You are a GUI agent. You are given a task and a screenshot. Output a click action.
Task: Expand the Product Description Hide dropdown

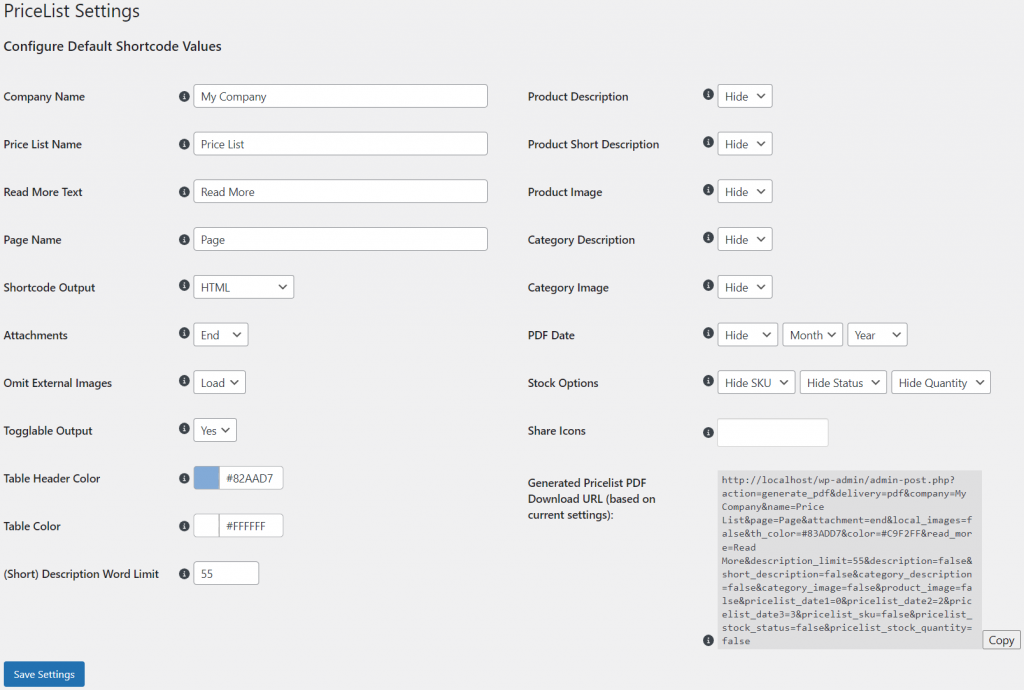tap(745, 96)
